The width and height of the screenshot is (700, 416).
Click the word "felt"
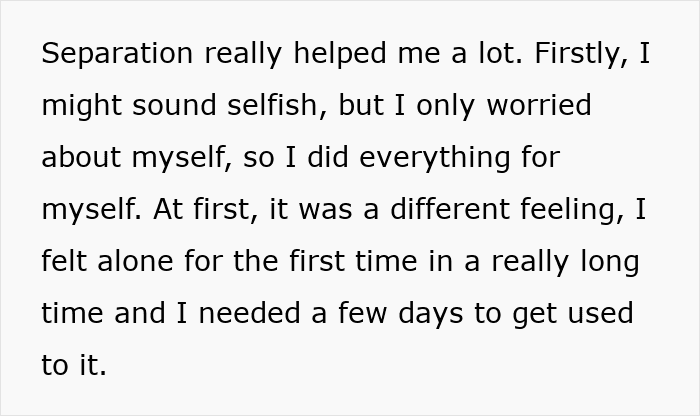64,261
